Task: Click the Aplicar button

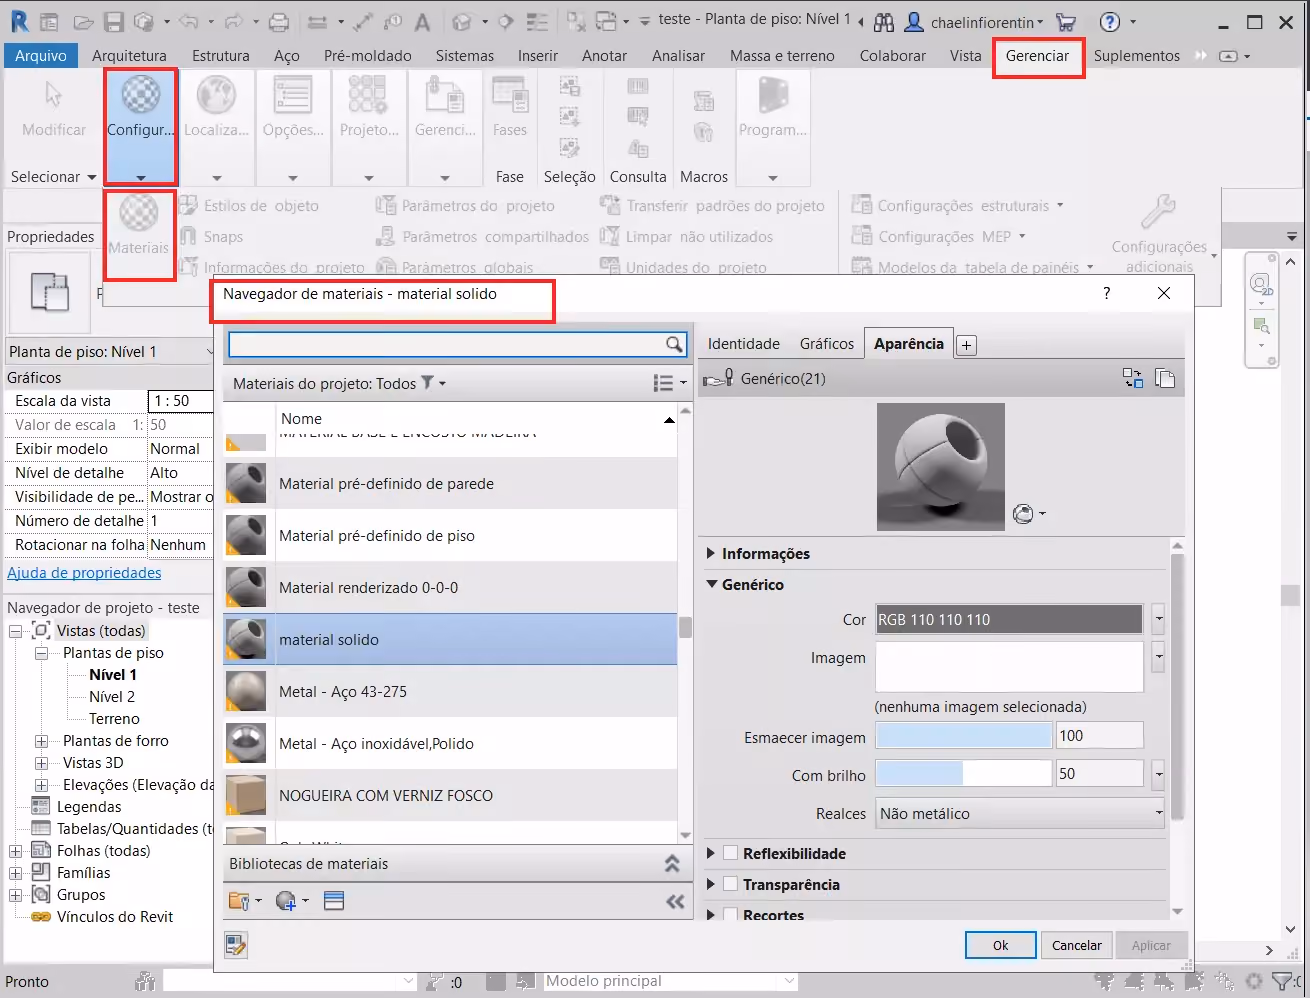Action: 1151,945
